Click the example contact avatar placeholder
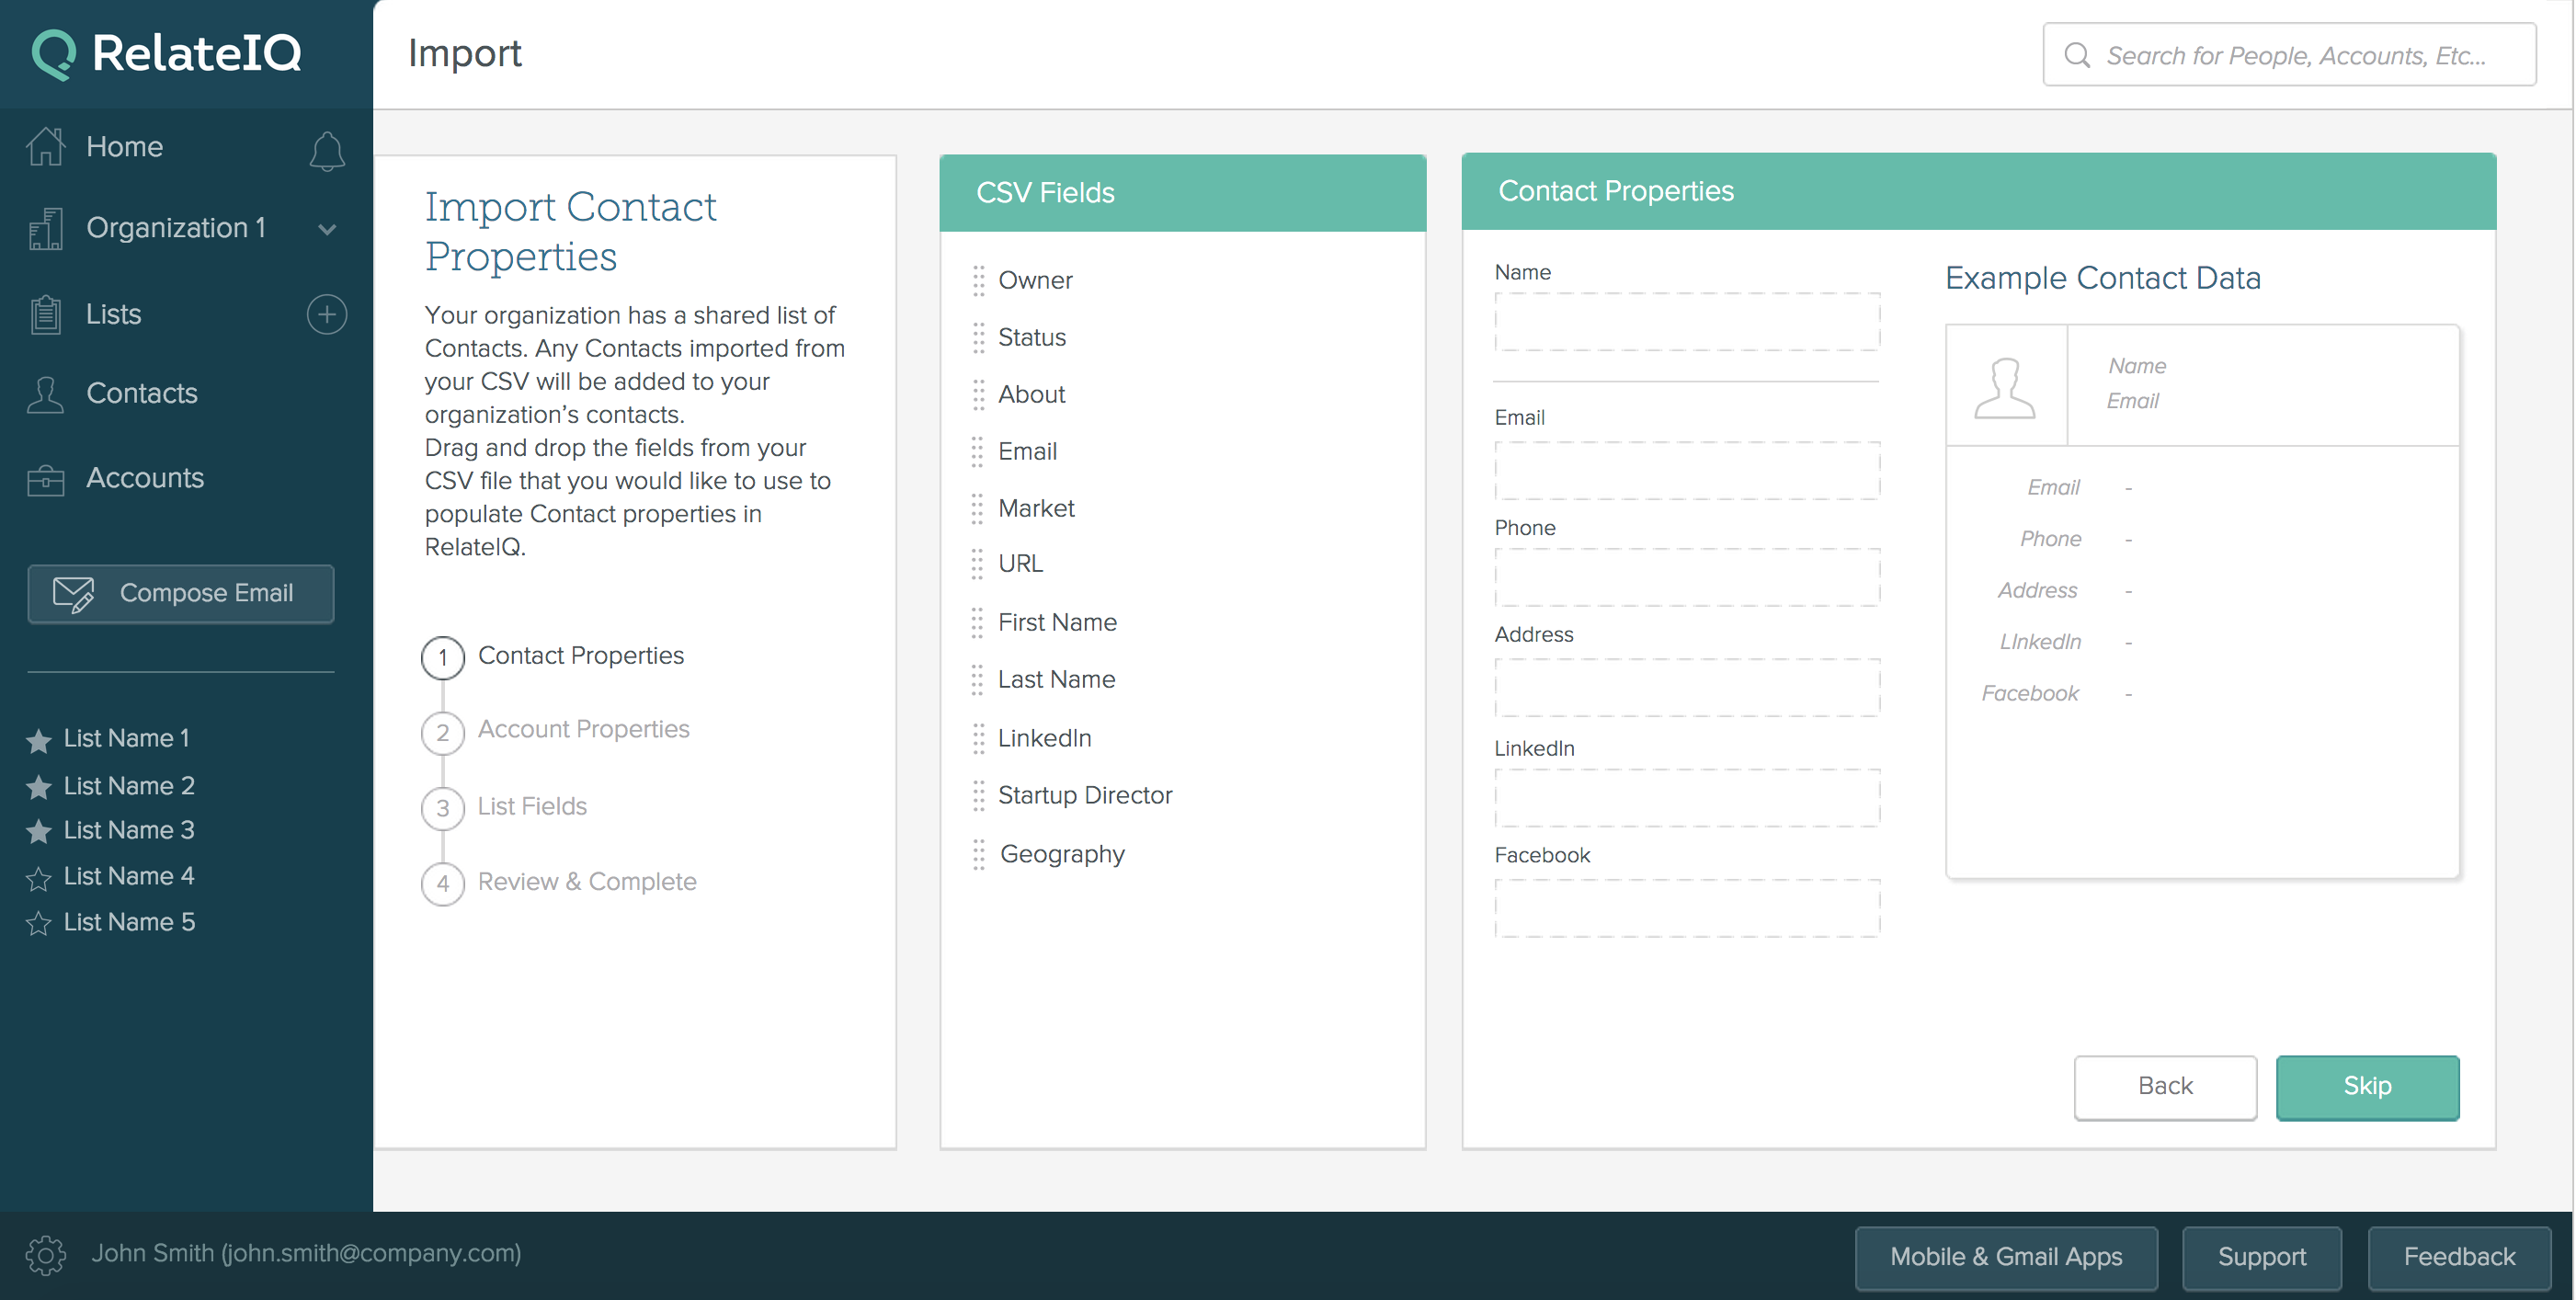Screen dimensions: 2576x1300 tap(2005, 386)
